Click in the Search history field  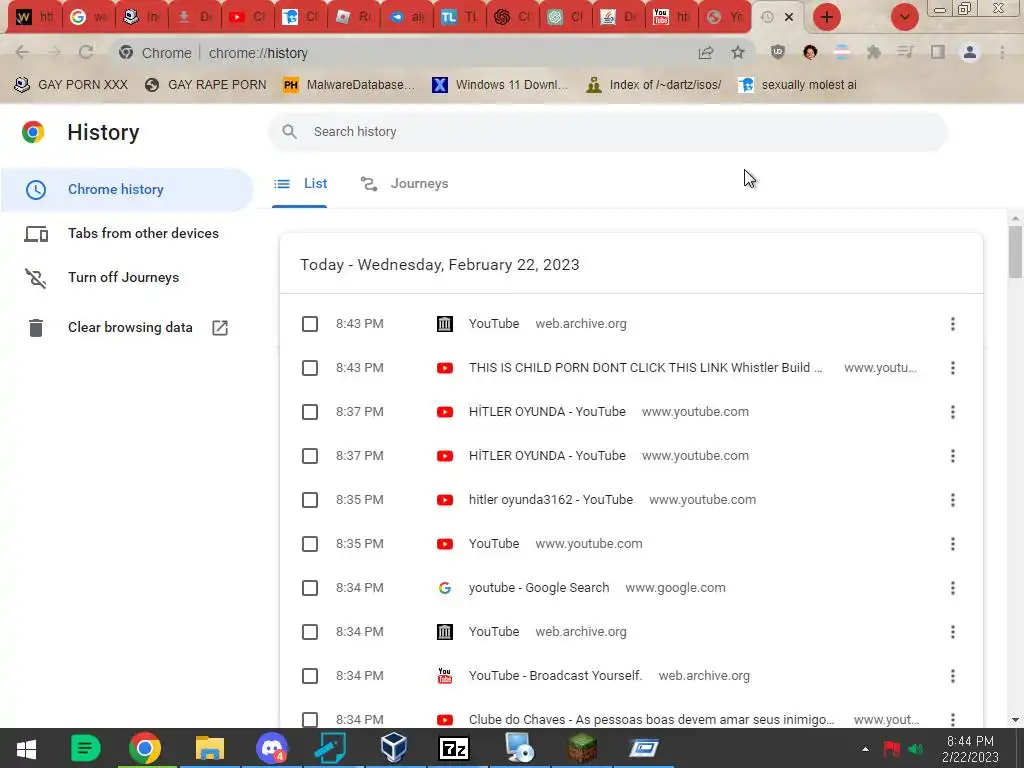pos(607,132)
